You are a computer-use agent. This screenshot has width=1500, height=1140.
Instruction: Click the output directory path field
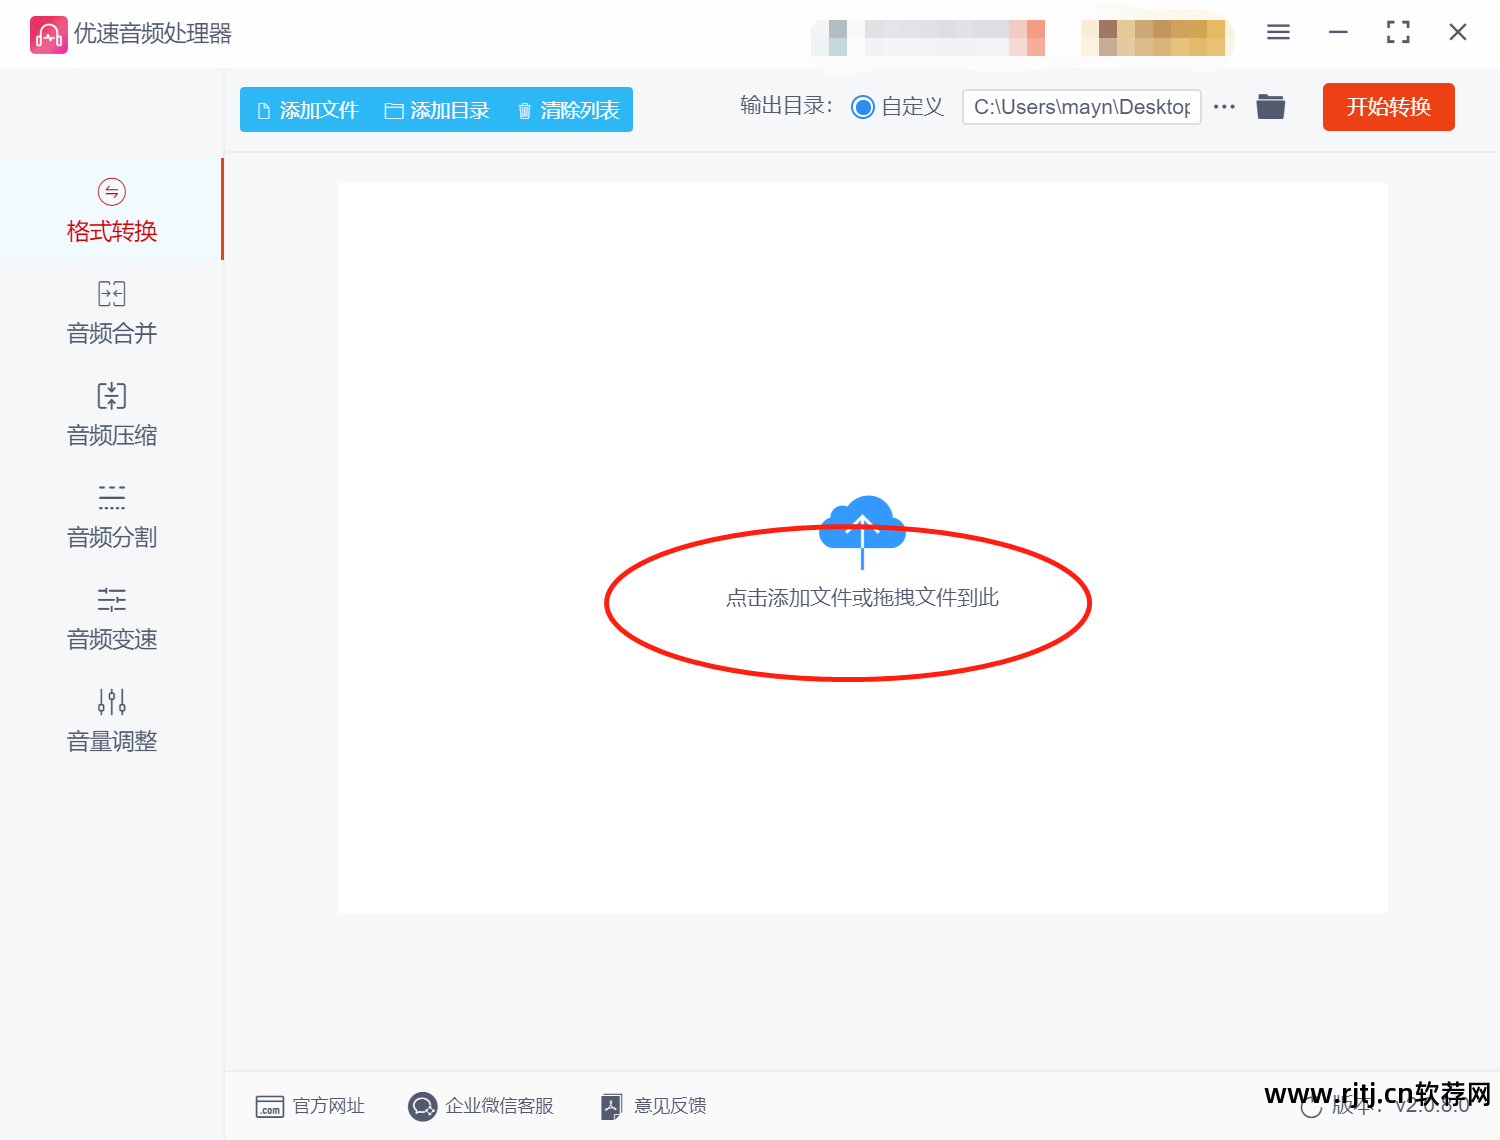click(x=1081, y=107)
